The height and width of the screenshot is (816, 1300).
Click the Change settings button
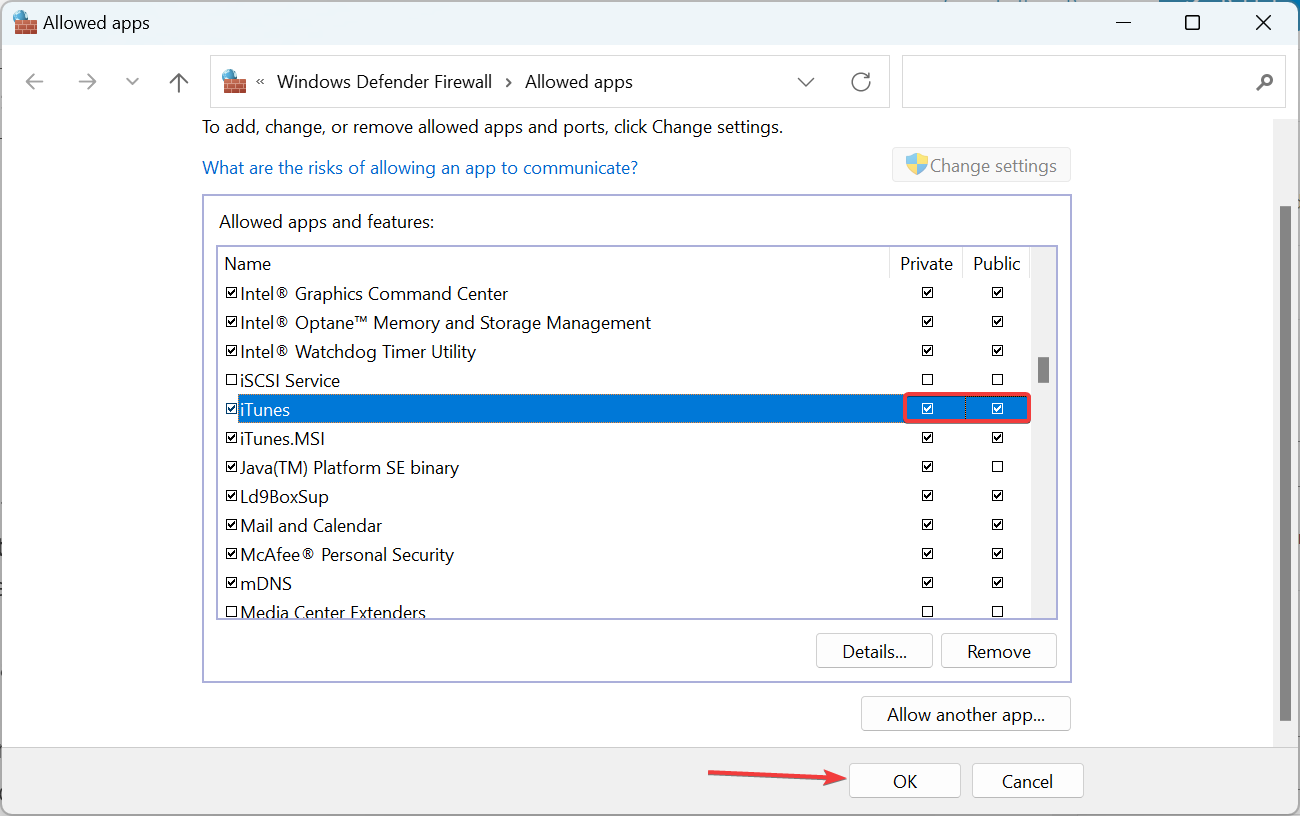[x=981, y=165]
